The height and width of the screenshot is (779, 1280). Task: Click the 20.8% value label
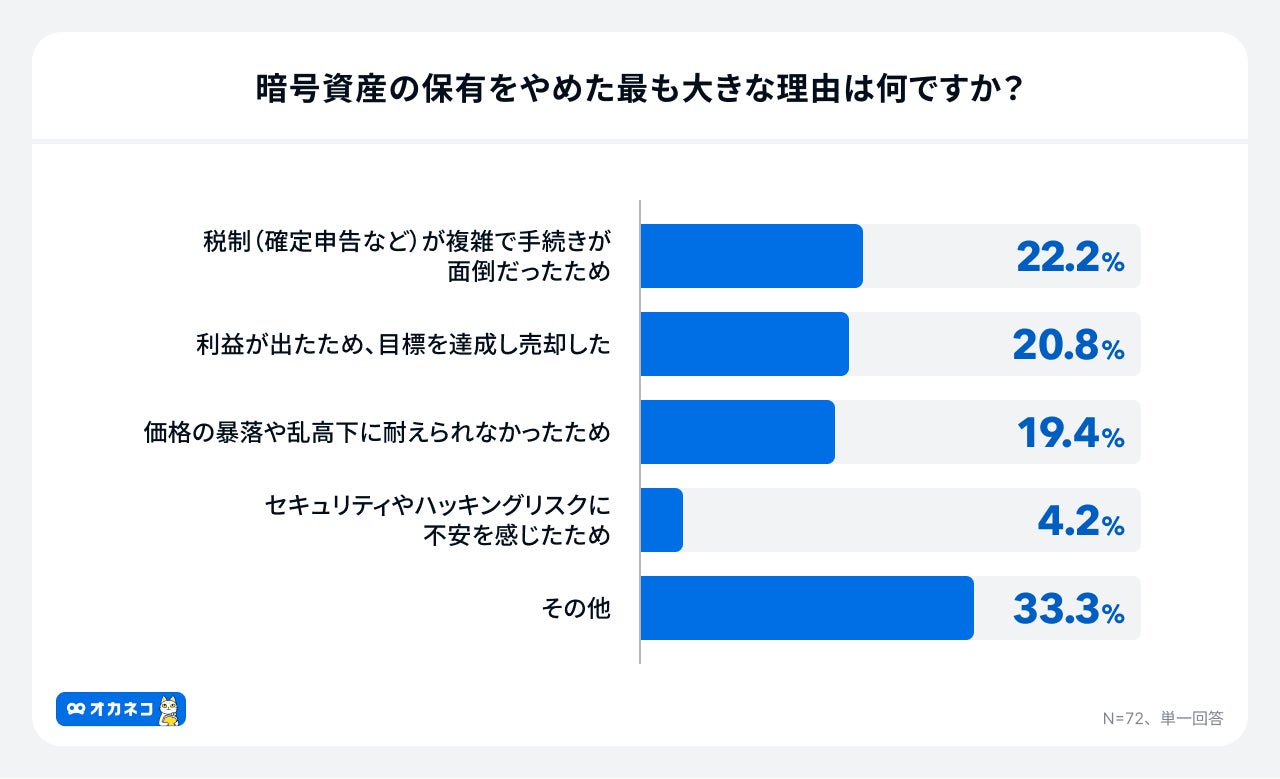point(1068,346)
